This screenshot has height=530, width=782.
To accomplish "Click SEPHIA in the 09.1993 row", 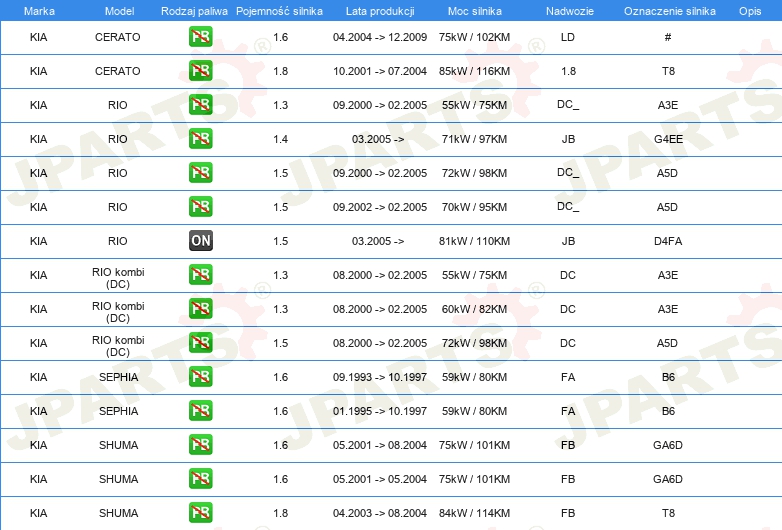I will tap(118, 377).
